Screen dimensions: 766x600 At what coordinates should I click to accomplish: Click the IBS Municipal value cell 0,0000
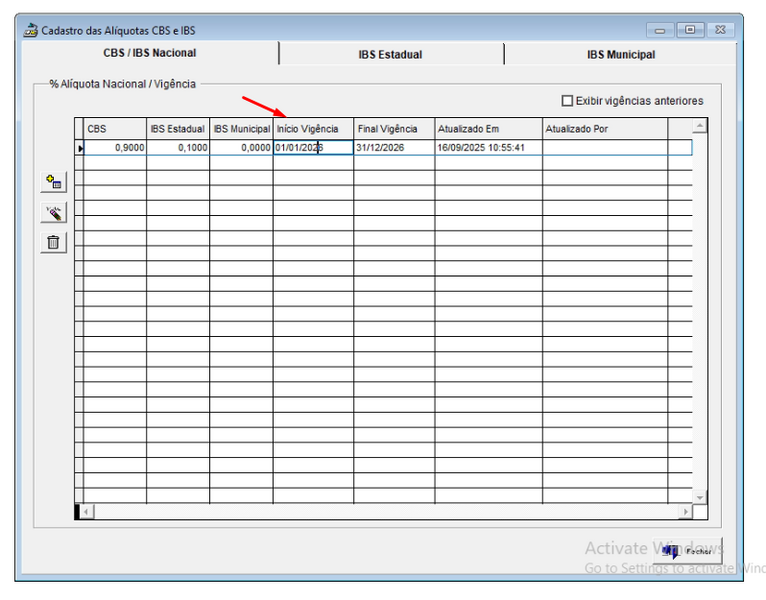tap(241, 148)
